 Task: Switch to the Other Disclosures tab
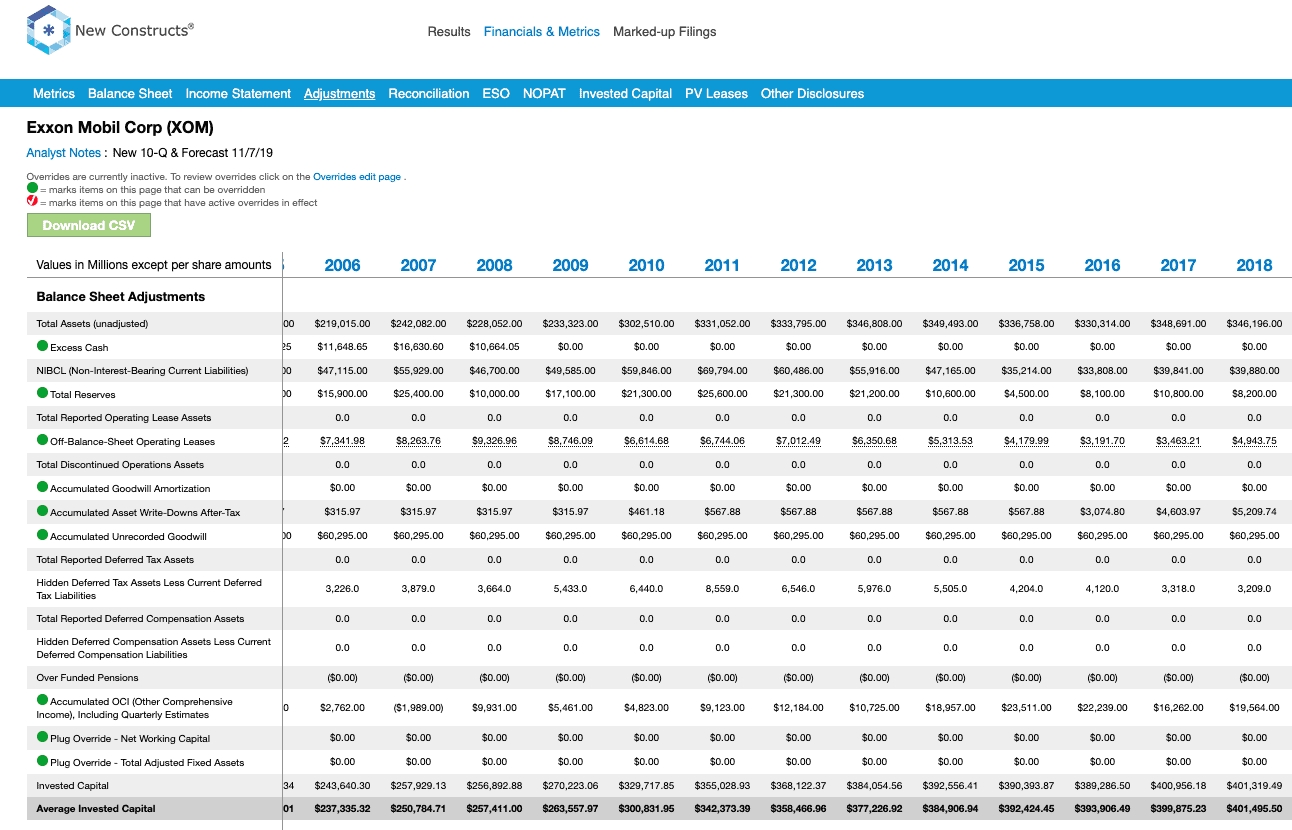[x=812, y=94]
